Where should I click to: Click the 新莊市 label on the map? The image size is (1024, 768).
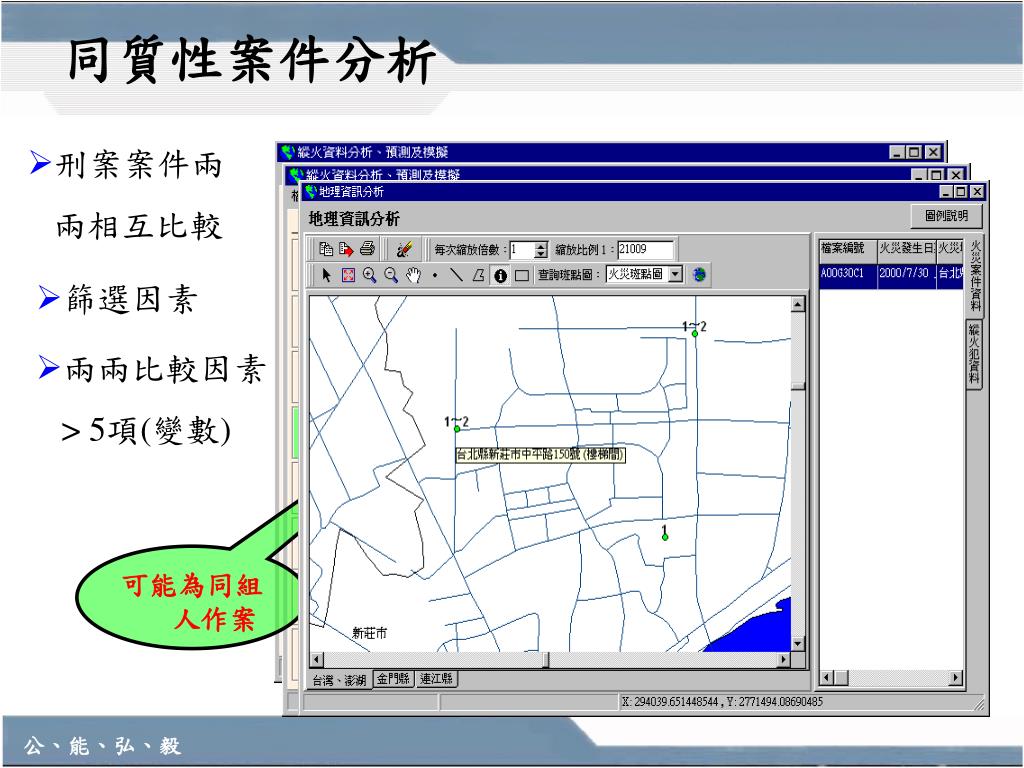pyautogui.click(x=370, y=633)
